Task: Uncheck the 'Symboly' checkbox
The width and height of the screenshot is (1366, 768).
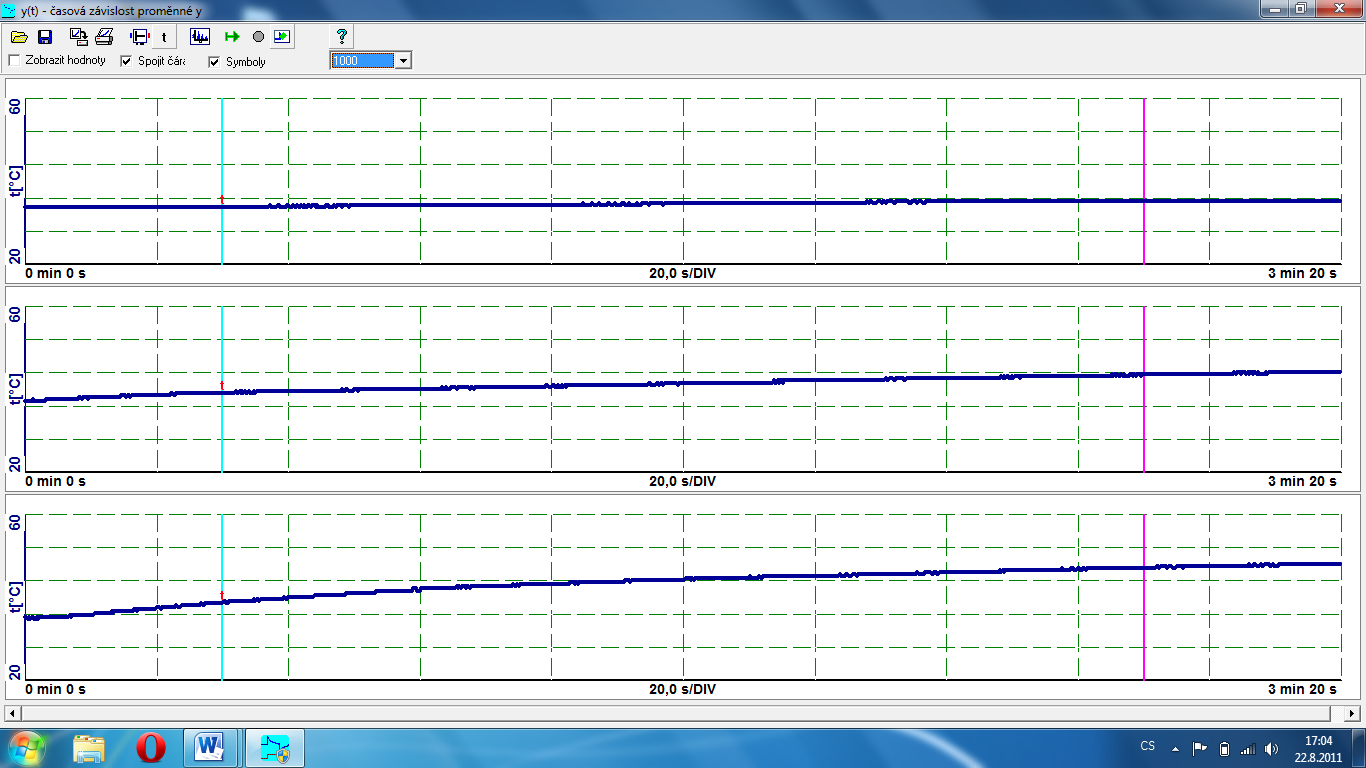Action: click(214, 62)
